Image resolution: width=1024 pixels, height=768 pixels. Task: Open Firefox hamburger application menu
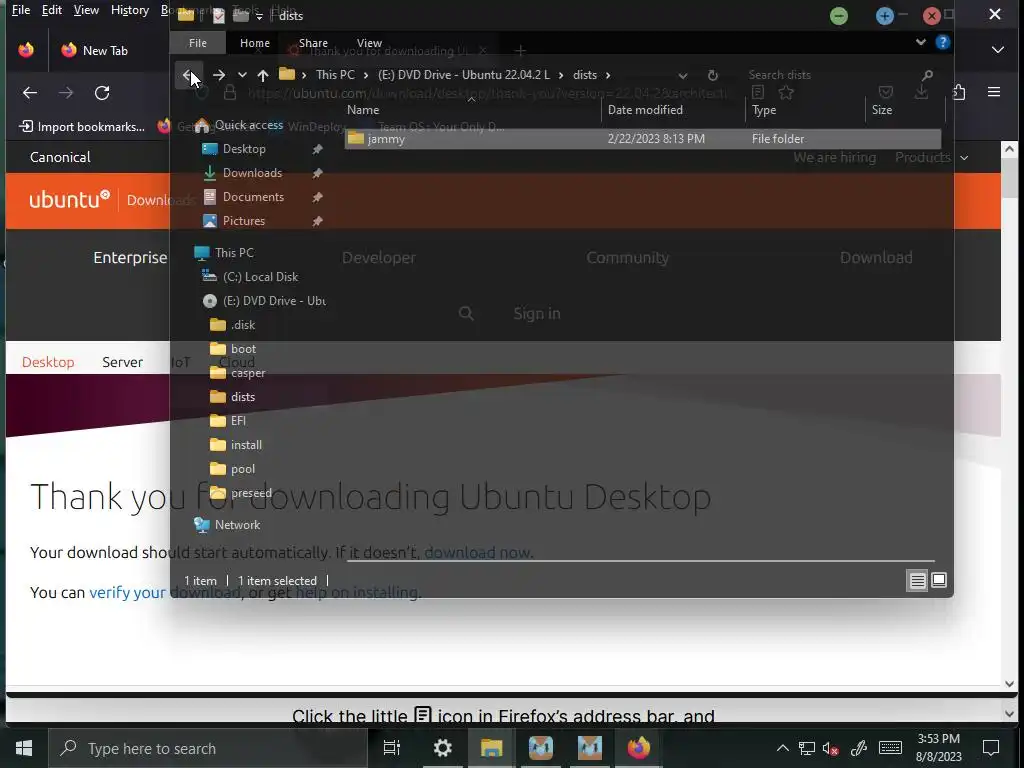(994, 92)
